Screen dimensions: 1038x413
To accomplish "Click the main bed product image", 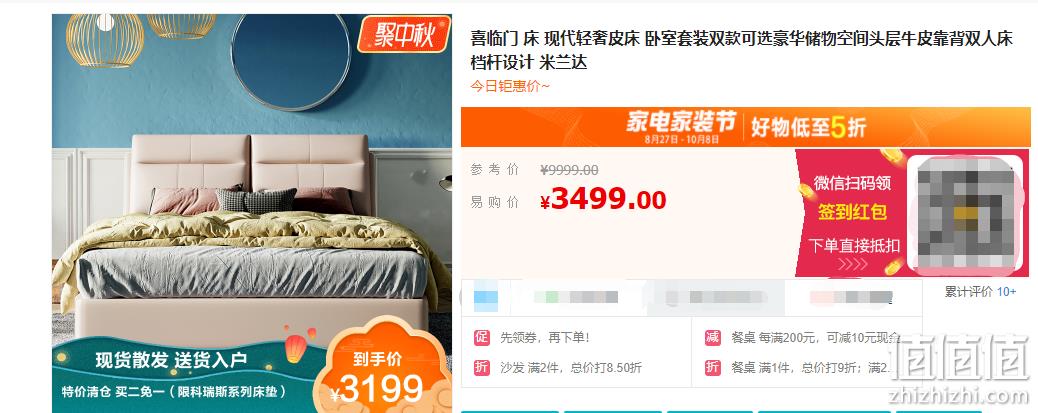I will tap(252, 213).
